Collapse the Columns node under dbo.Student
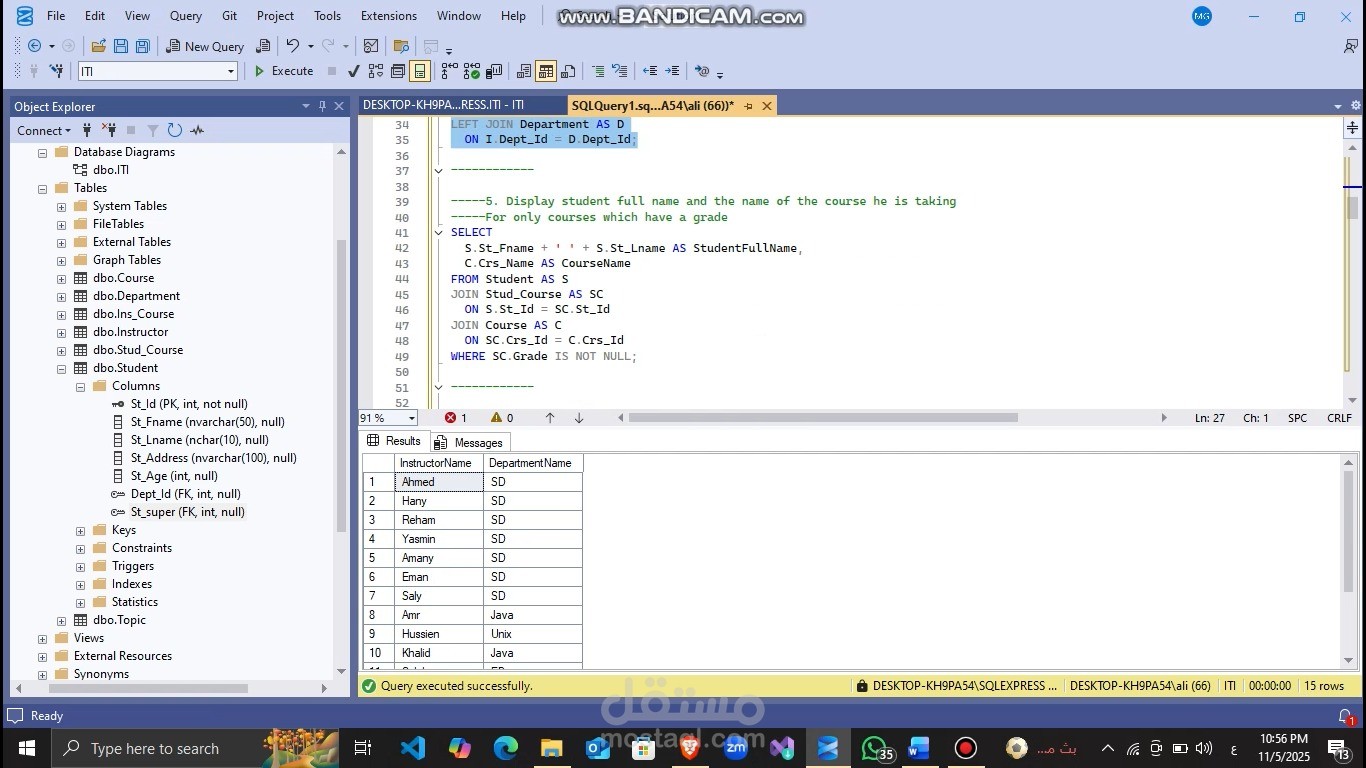1366x768 pixels. 79,385
